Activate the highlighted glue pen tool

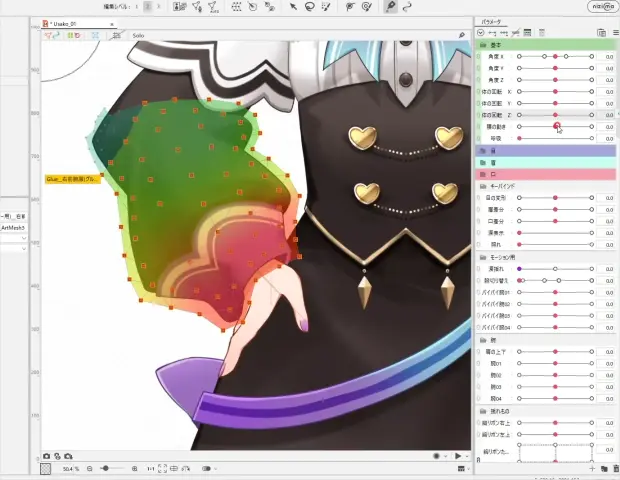point(391,6)
